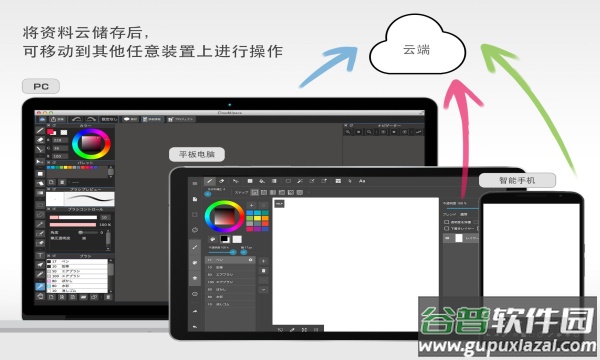Click the trash icon below PC brush list

click(x=108, y=297)
